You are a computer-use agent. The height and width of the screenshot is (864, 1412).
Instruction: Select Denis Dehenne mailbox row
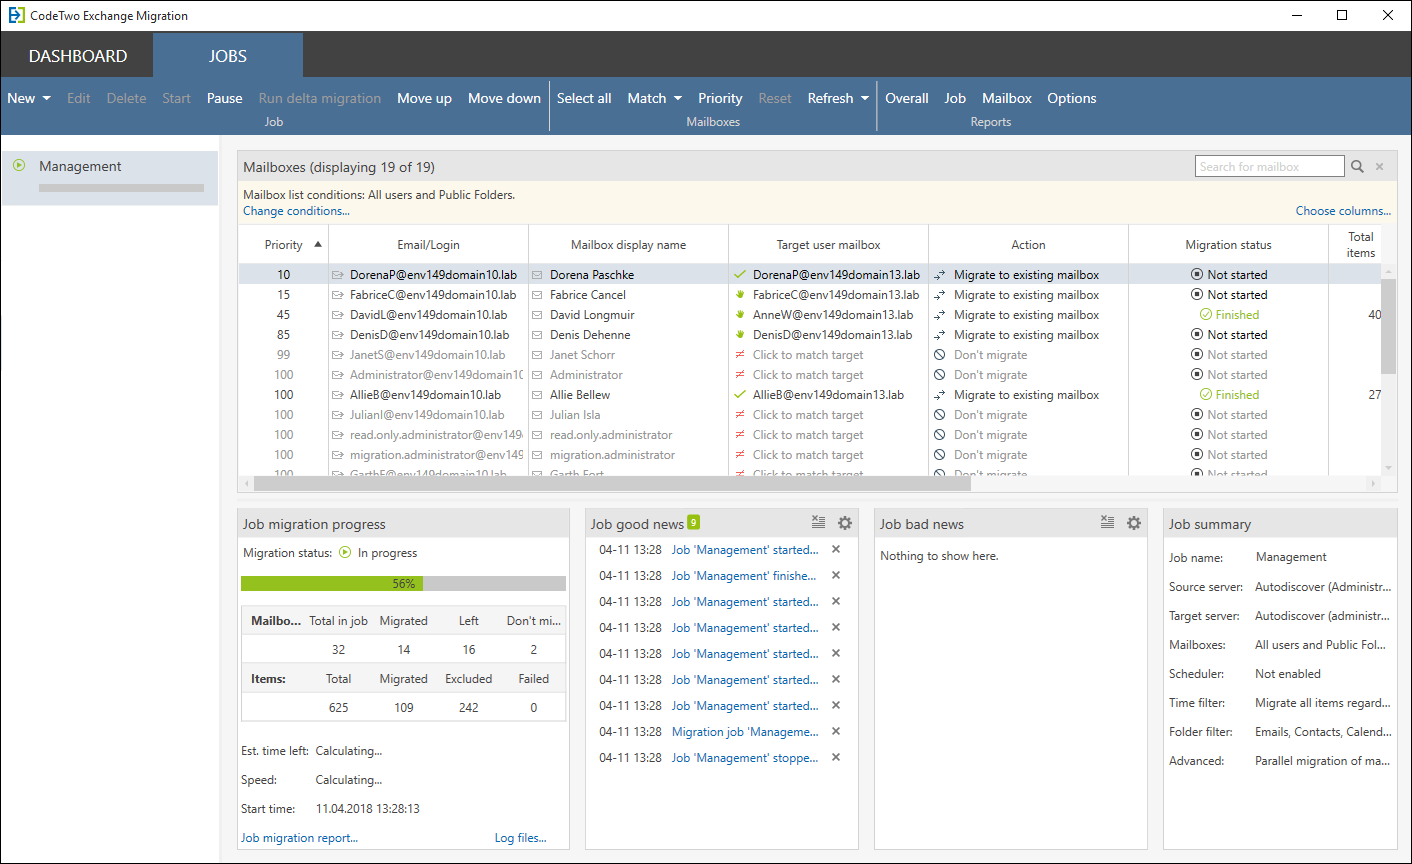(x=810, y=335)
